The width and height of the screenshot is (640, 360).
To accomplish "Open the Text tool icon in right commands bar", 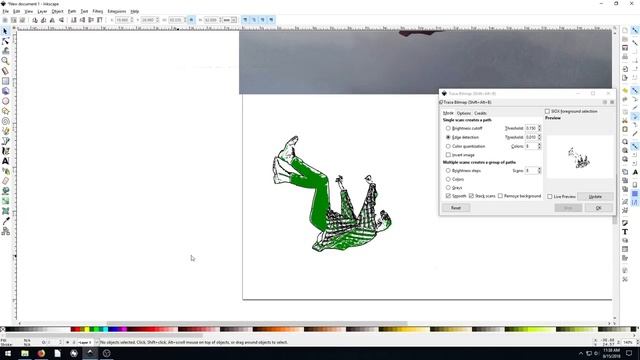I will point(625,232).
